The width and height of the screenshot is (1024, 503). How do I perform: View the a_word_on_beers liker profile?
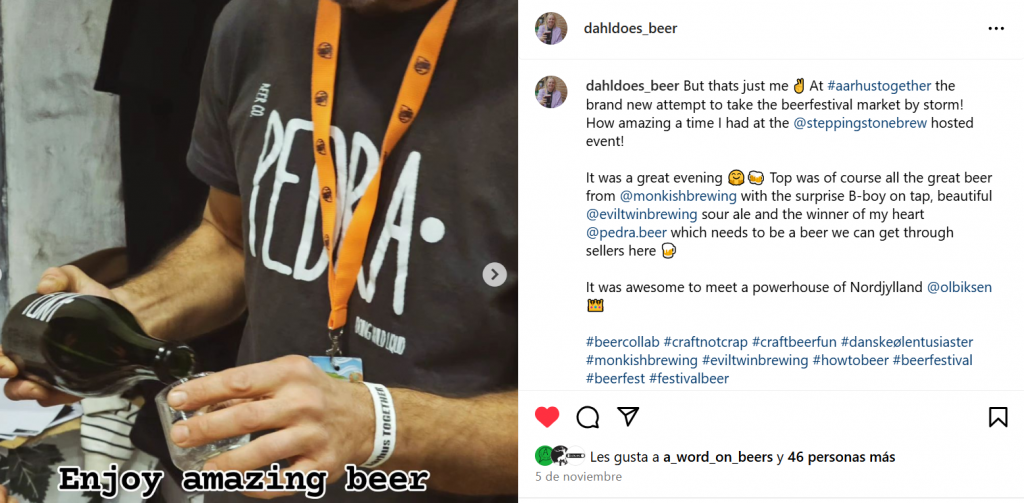(718, 457)
